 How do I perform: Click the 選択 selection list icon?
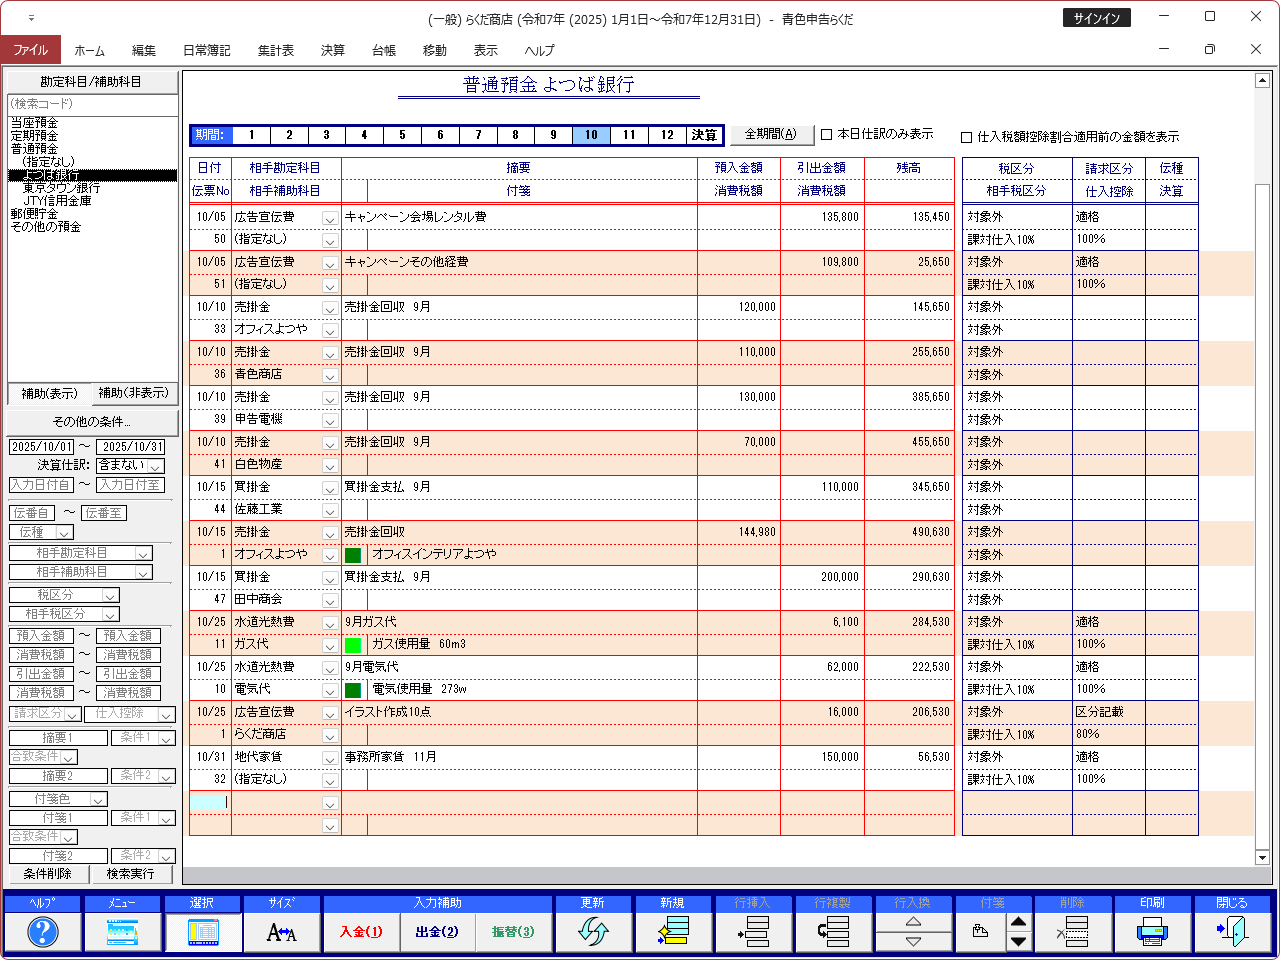(x=202, y=932)
